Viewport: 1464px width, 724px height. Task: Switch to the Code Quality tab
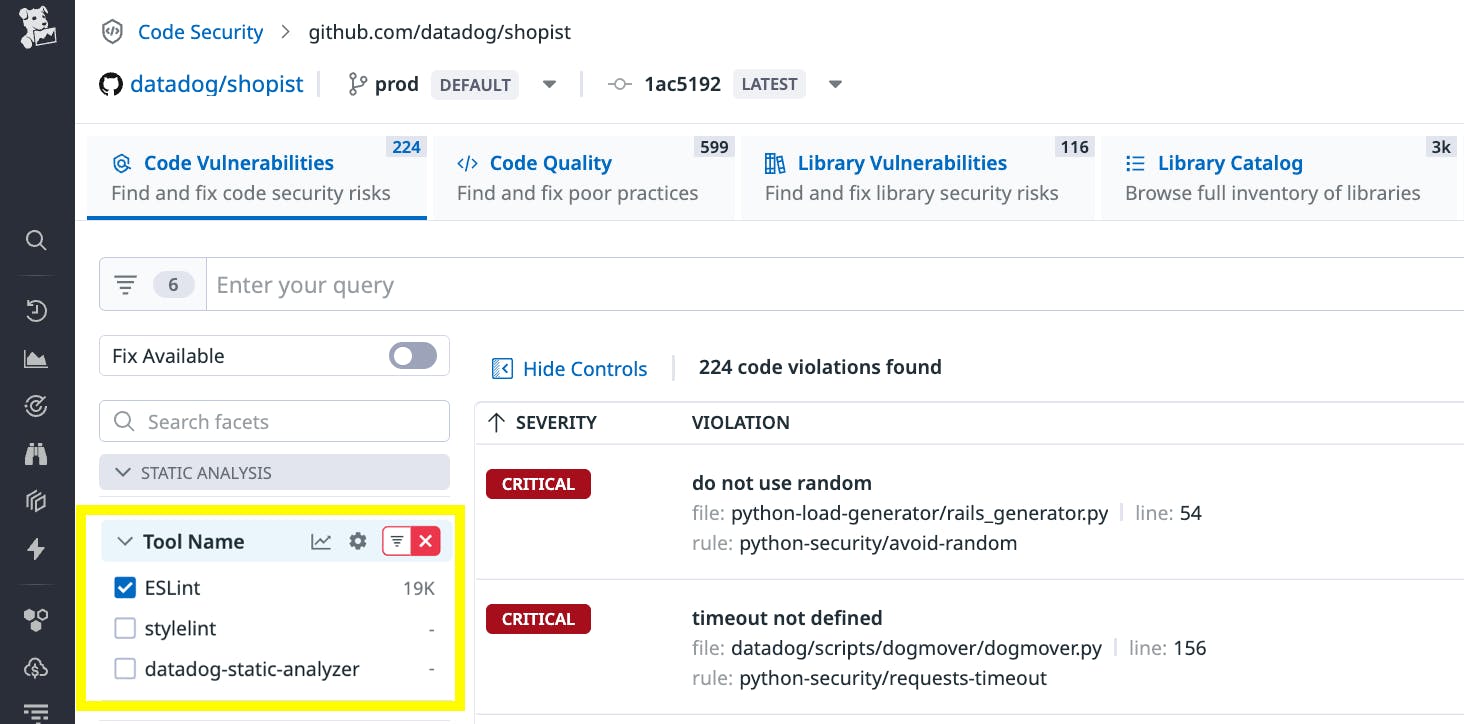[550, 163]
